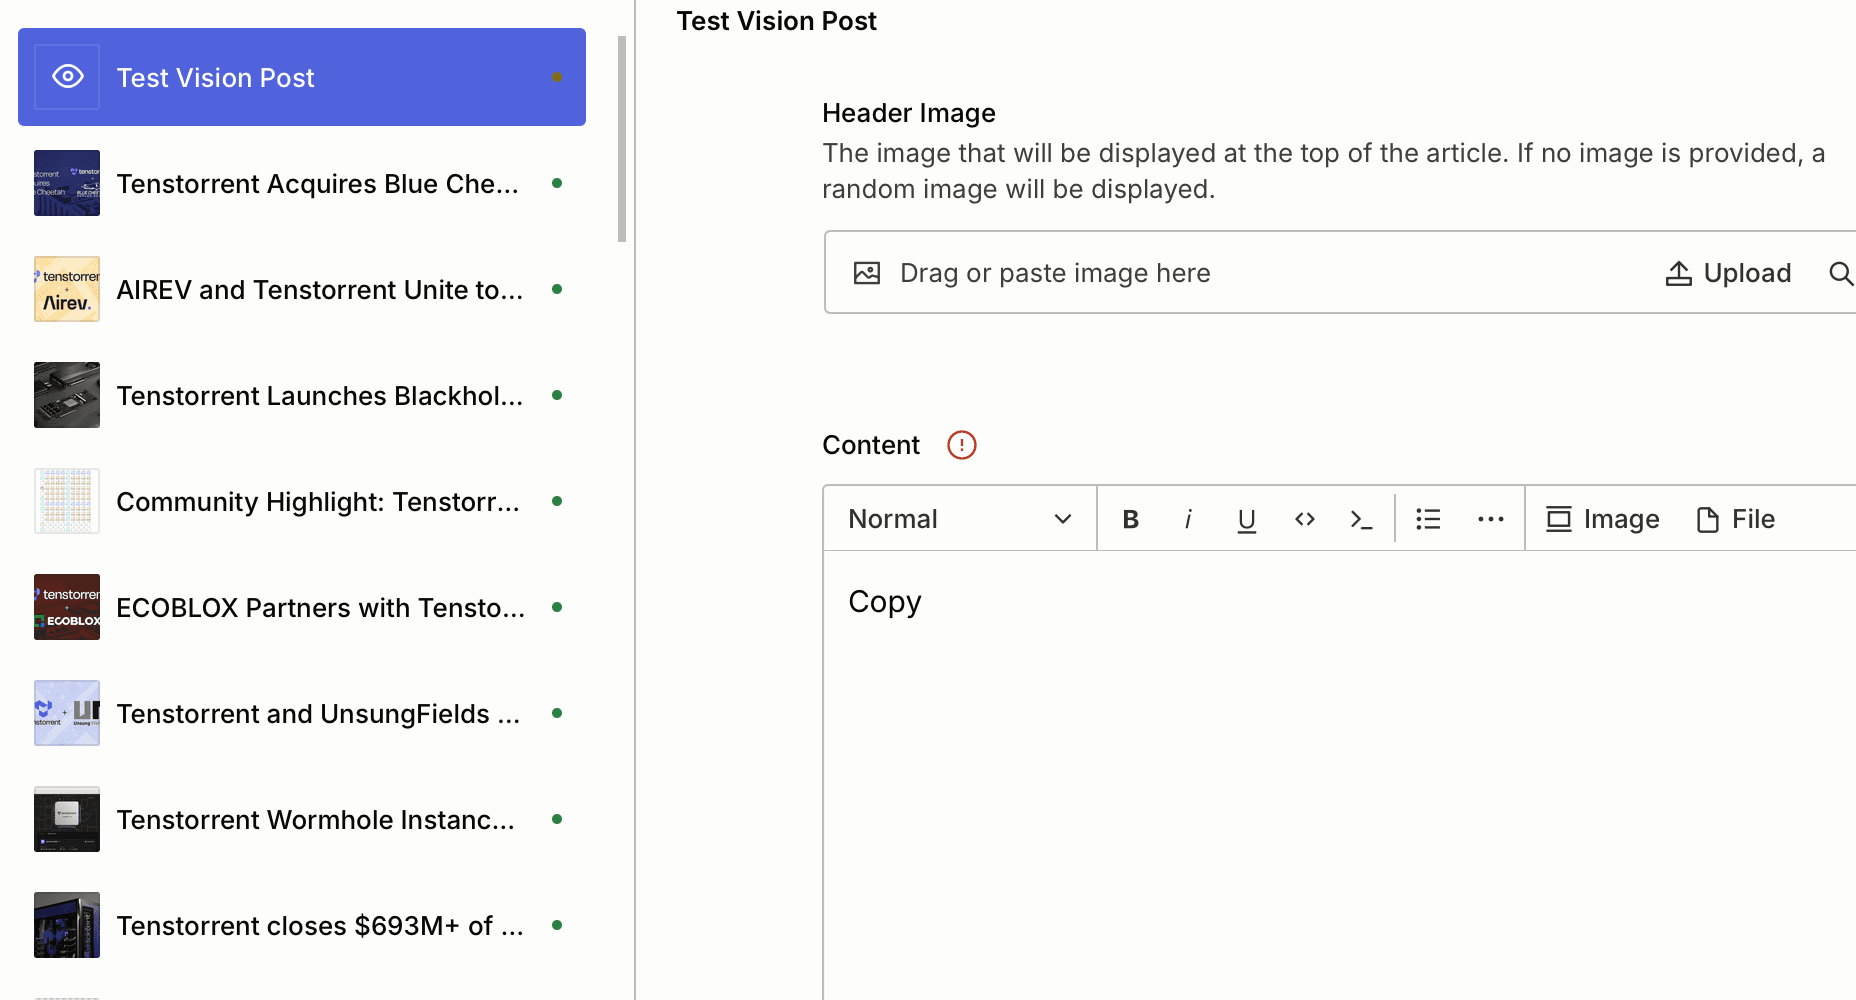
Task: Click the Upload button for Header Image
Action: [1727, 272]
